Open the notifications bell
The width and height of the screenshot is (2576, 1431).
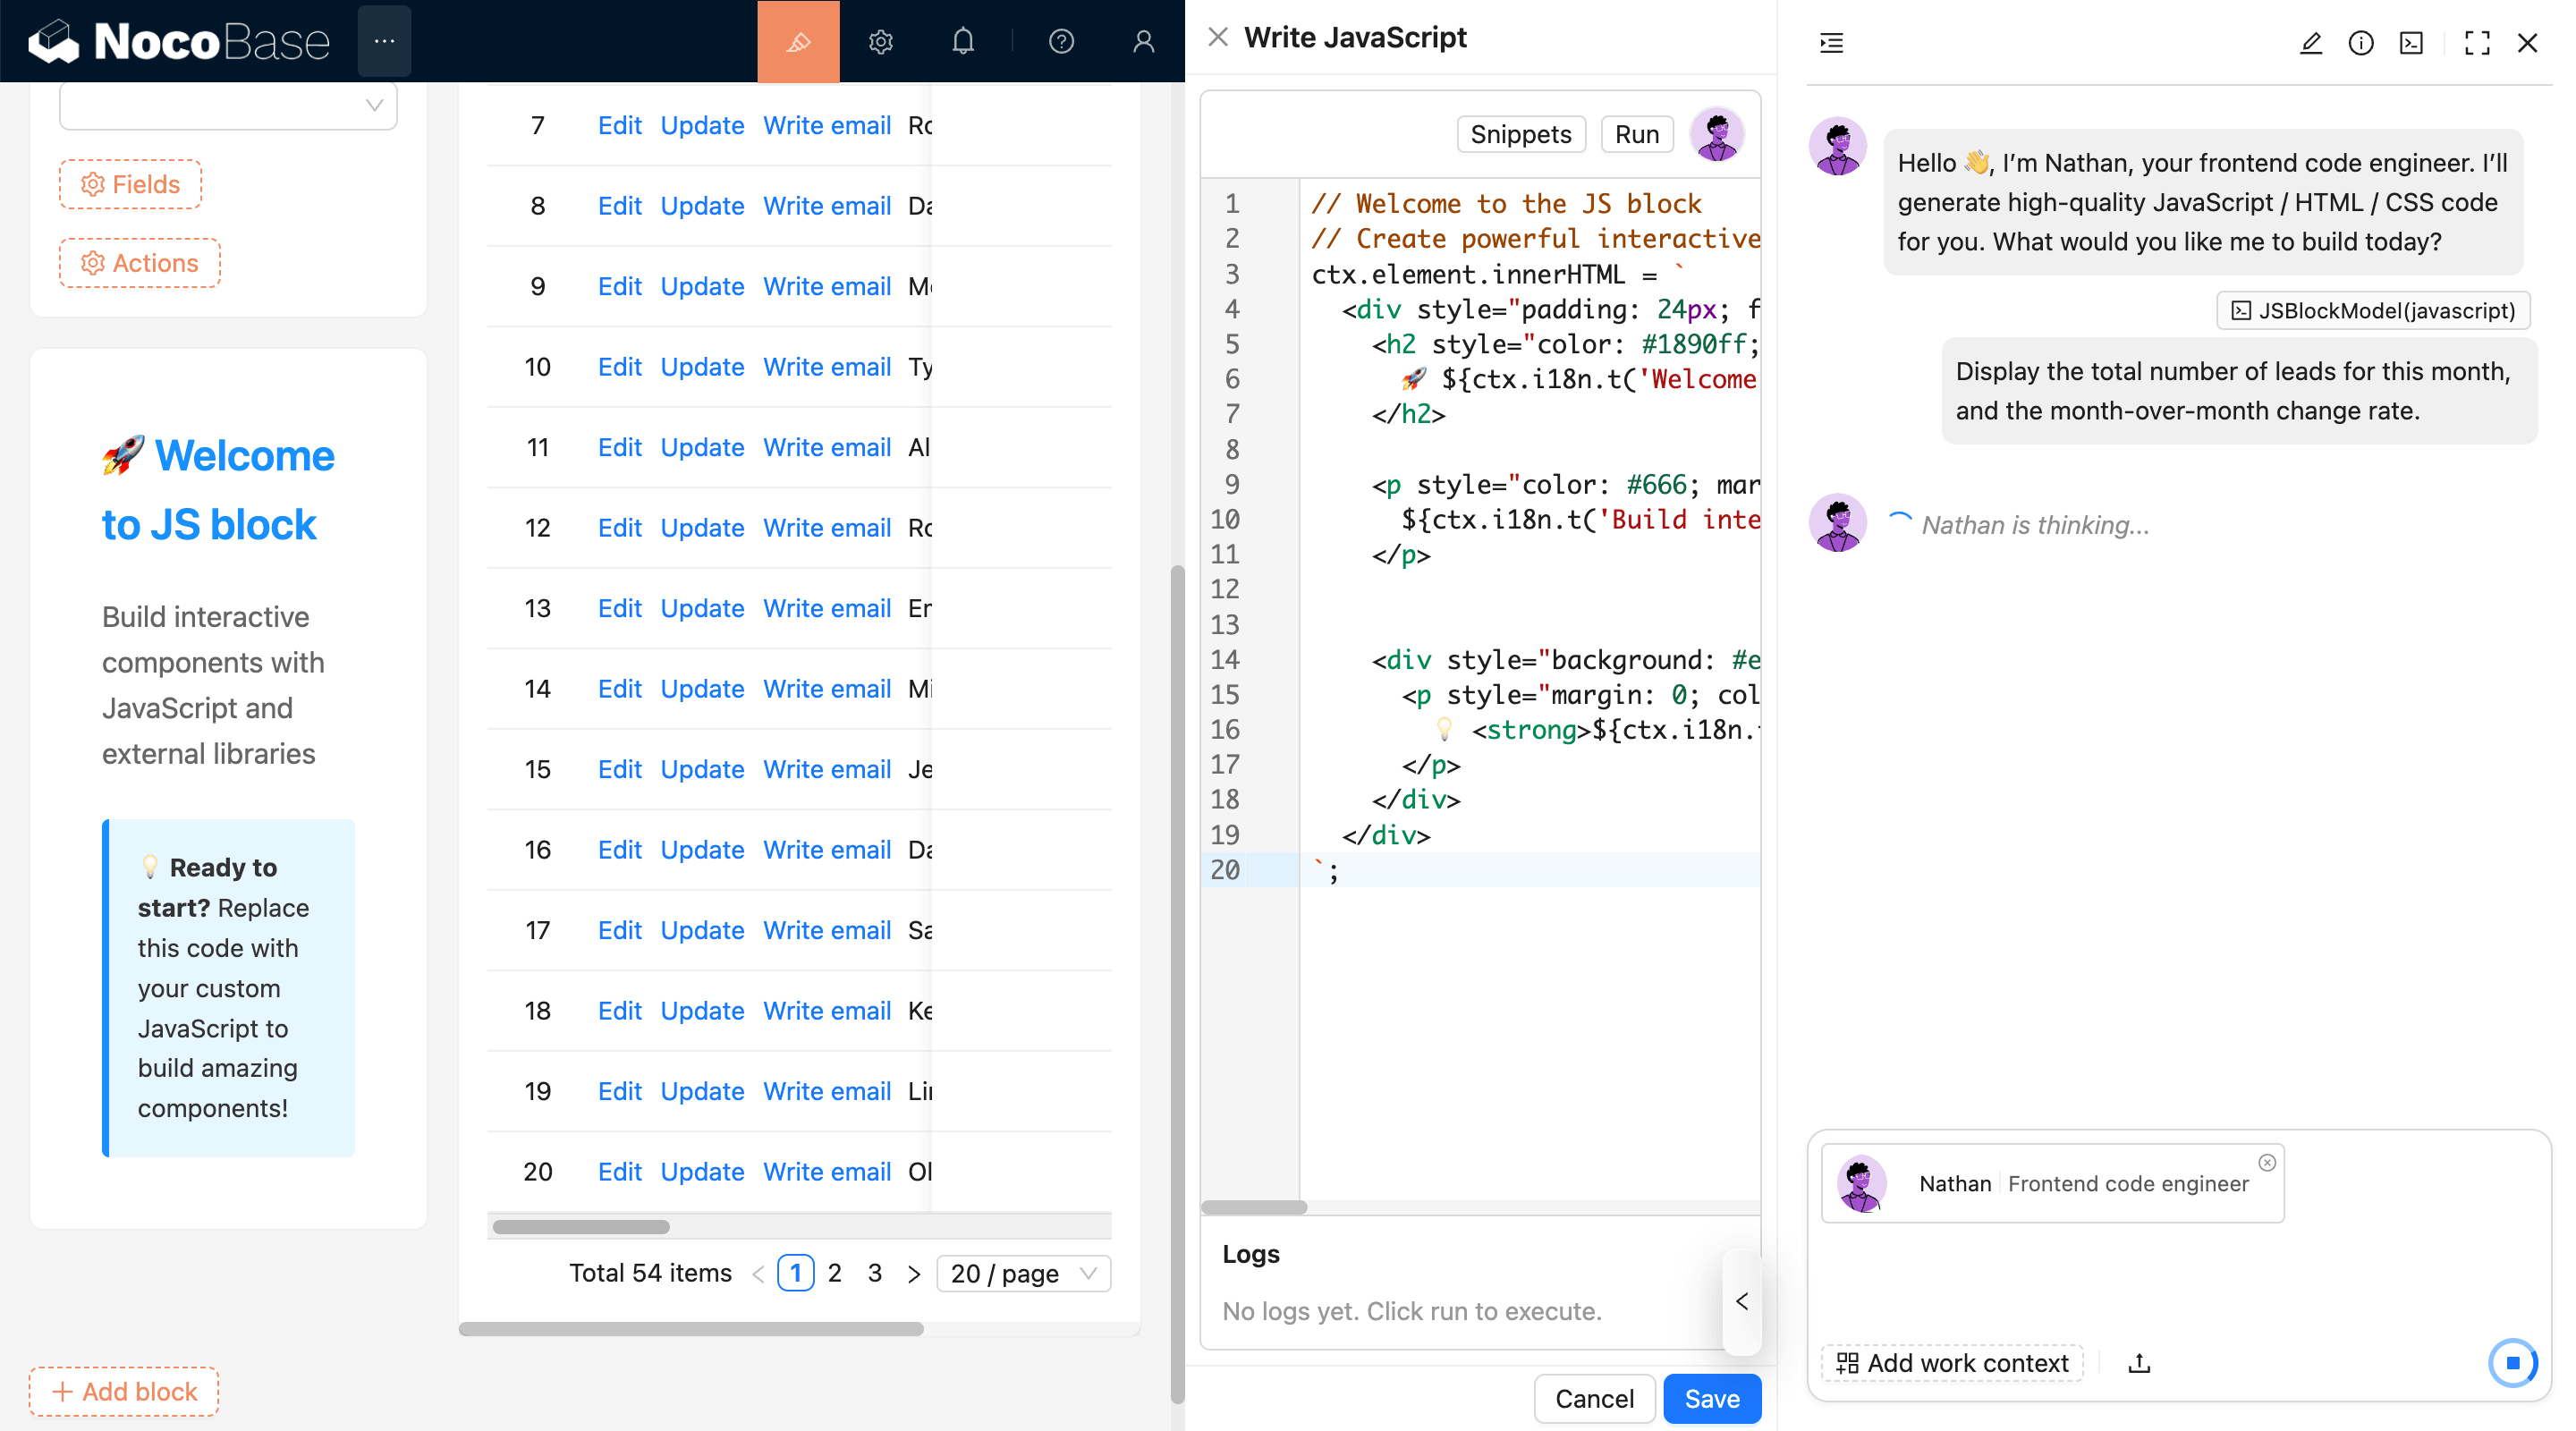coord(962,41)
